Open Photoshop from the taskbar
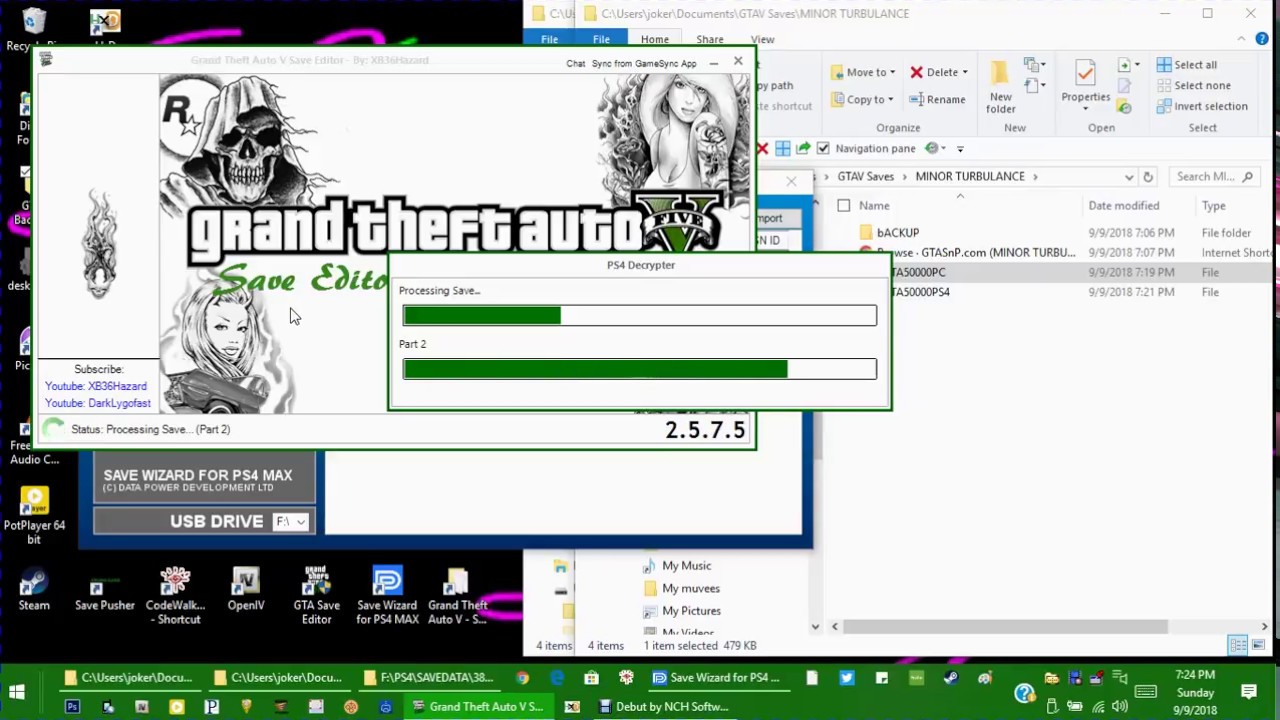The width and height of the screenshot is (1280, 720). click(72, 707)
